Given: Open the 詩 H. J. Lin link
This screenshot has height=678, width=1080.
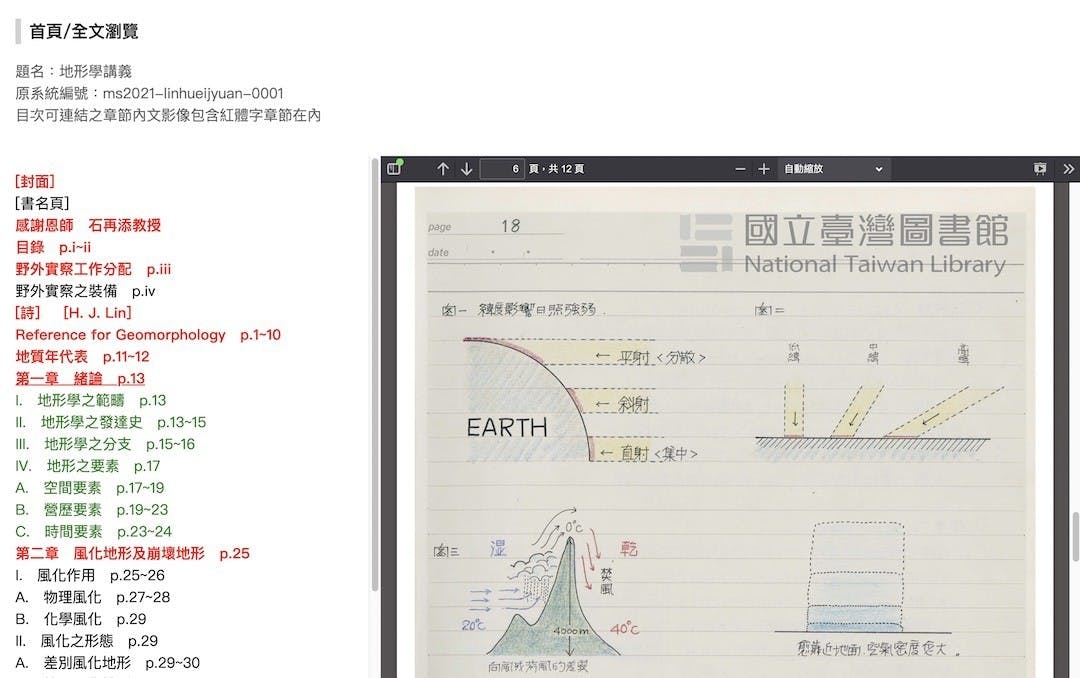Looking at the screenshot, I should pyautogui.click(x=73, y=313).
